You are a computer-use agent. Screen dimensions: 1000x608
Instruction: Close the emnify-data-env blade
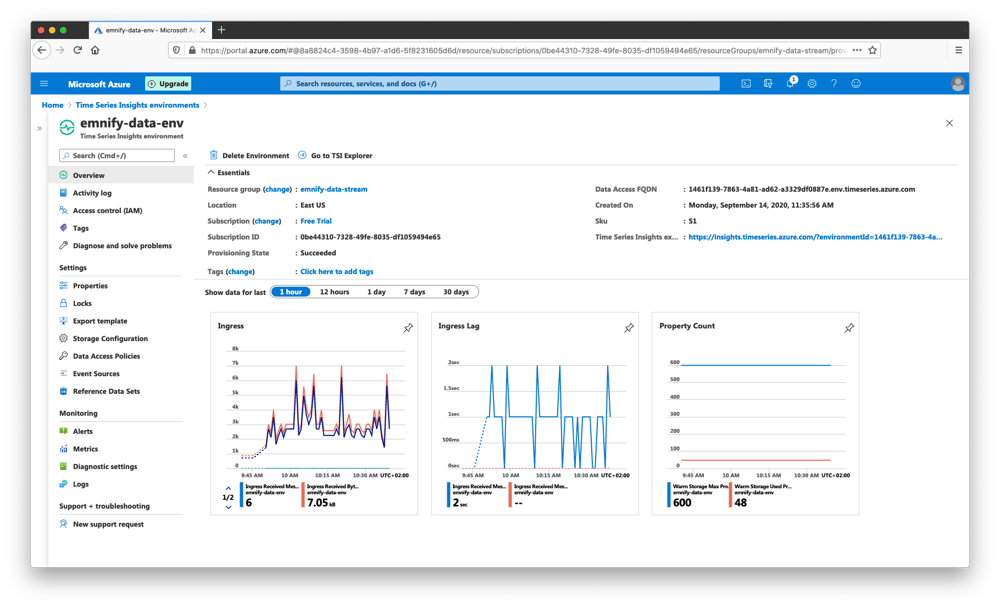click(949, 123)
